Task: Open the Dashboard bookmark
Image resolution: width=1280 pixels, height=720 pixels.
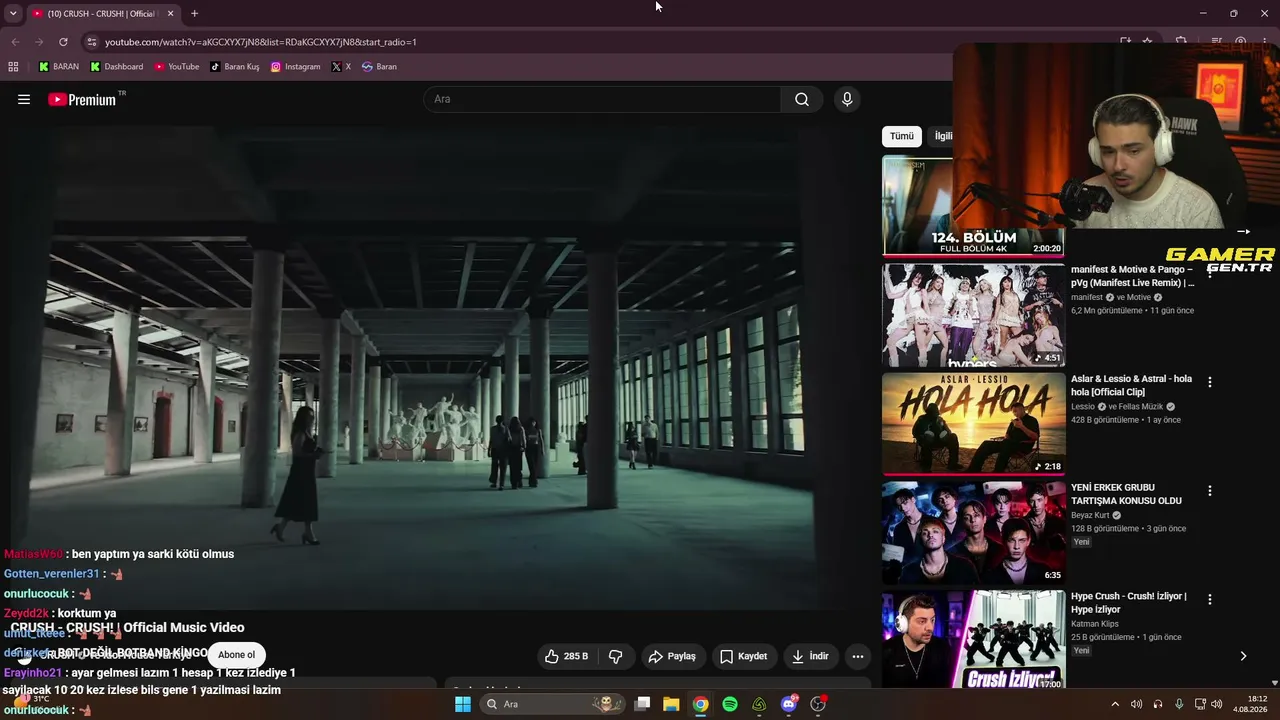Action: pos(116,67)
